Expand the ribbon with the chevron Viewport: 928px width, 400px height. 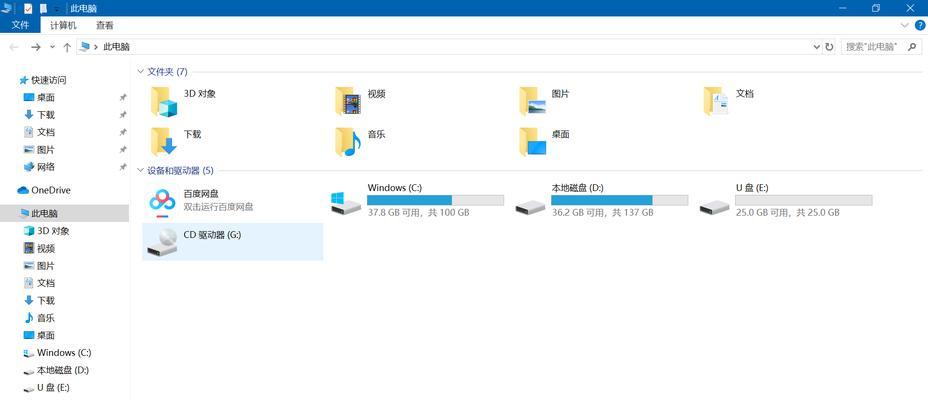(x=904, y=25)
